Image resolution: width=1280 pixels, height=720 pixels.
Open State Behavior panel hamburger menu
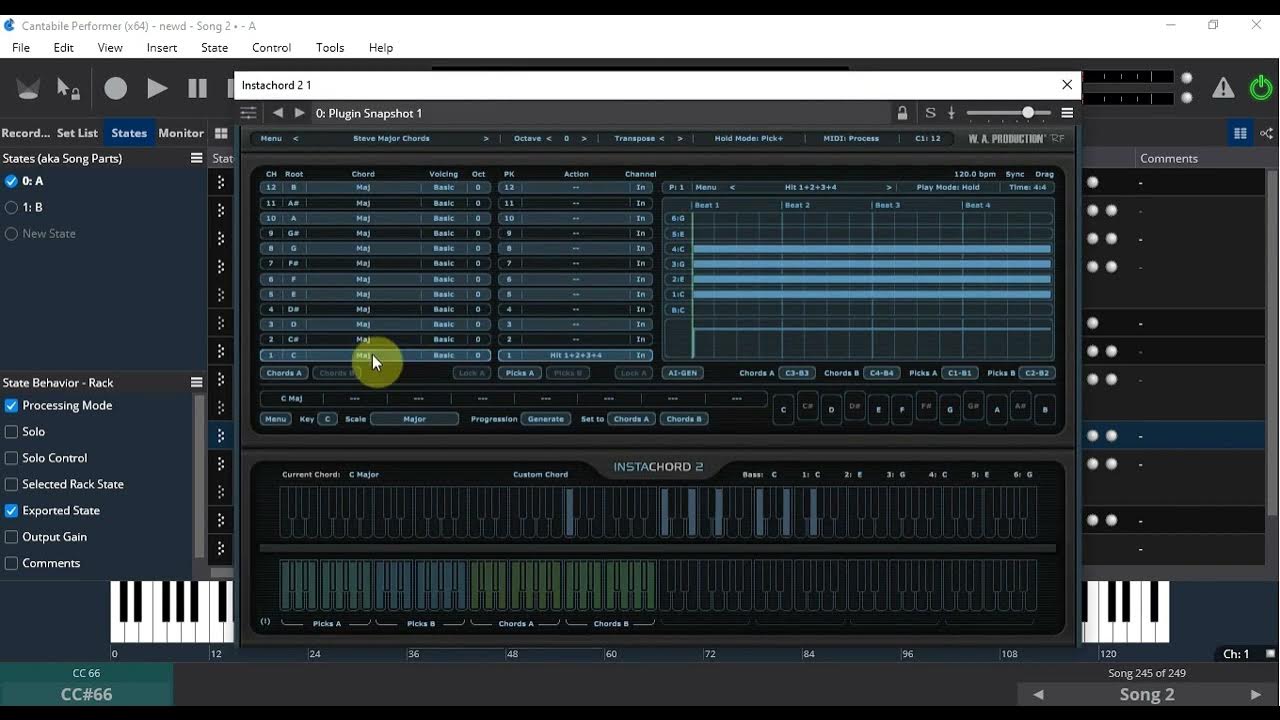(x=197, y=382)
